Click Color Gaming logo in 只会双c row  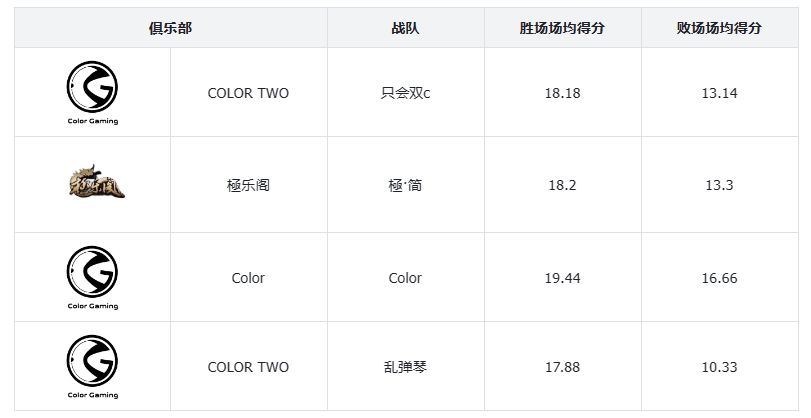92,91
